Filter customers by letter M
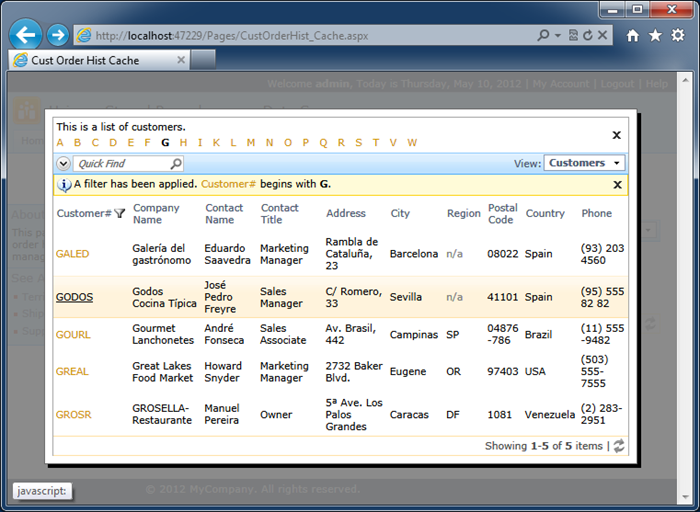Screen dimensions: 700x512 (x=251, y=143)
